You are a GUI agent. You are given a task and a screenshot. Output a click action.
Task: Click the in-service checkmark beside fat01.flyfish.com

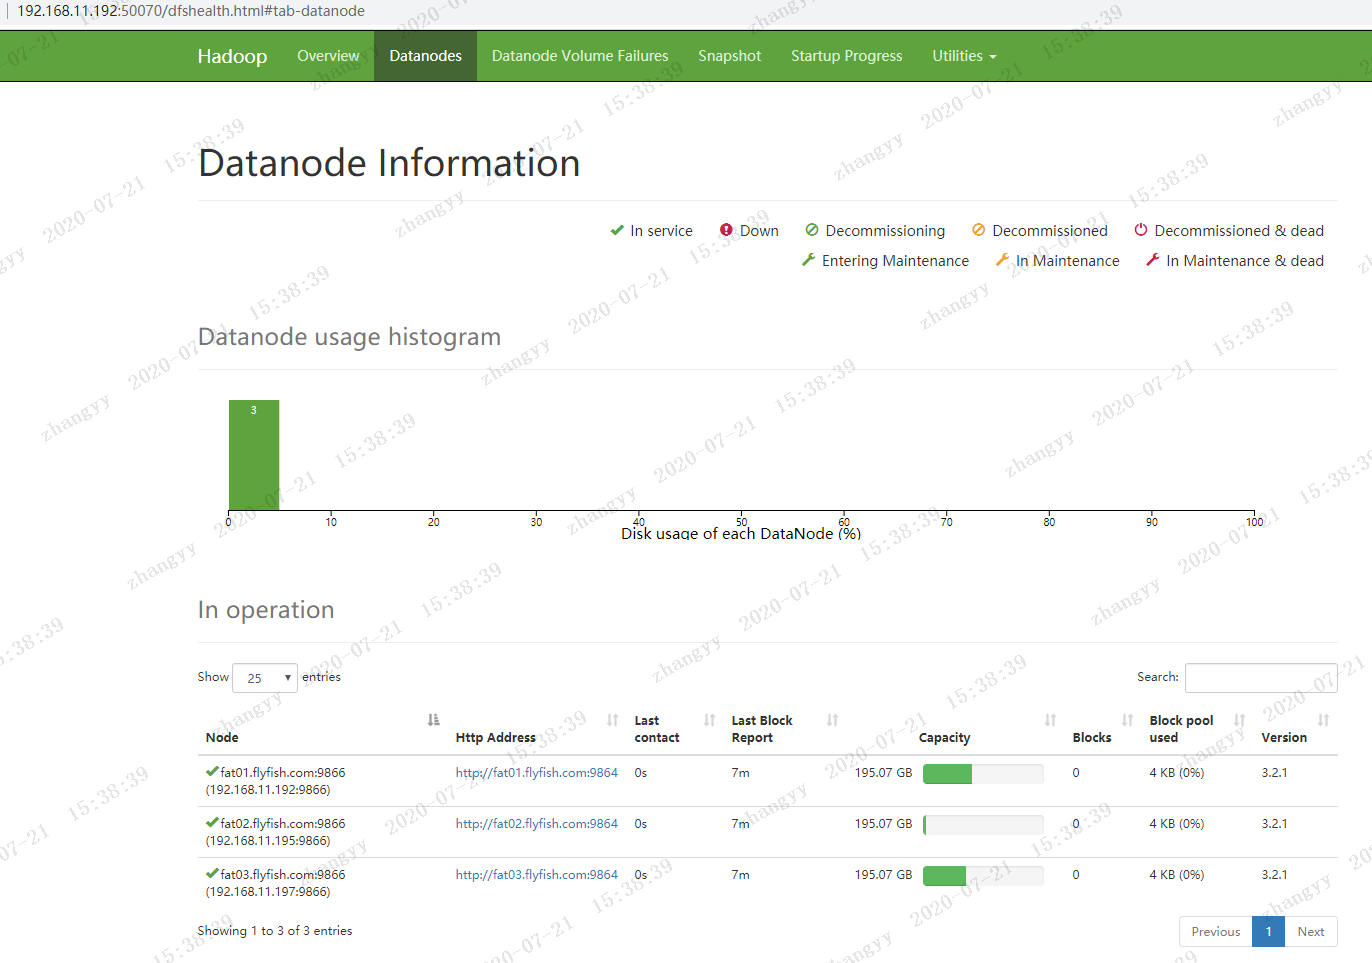click(212, 771)
